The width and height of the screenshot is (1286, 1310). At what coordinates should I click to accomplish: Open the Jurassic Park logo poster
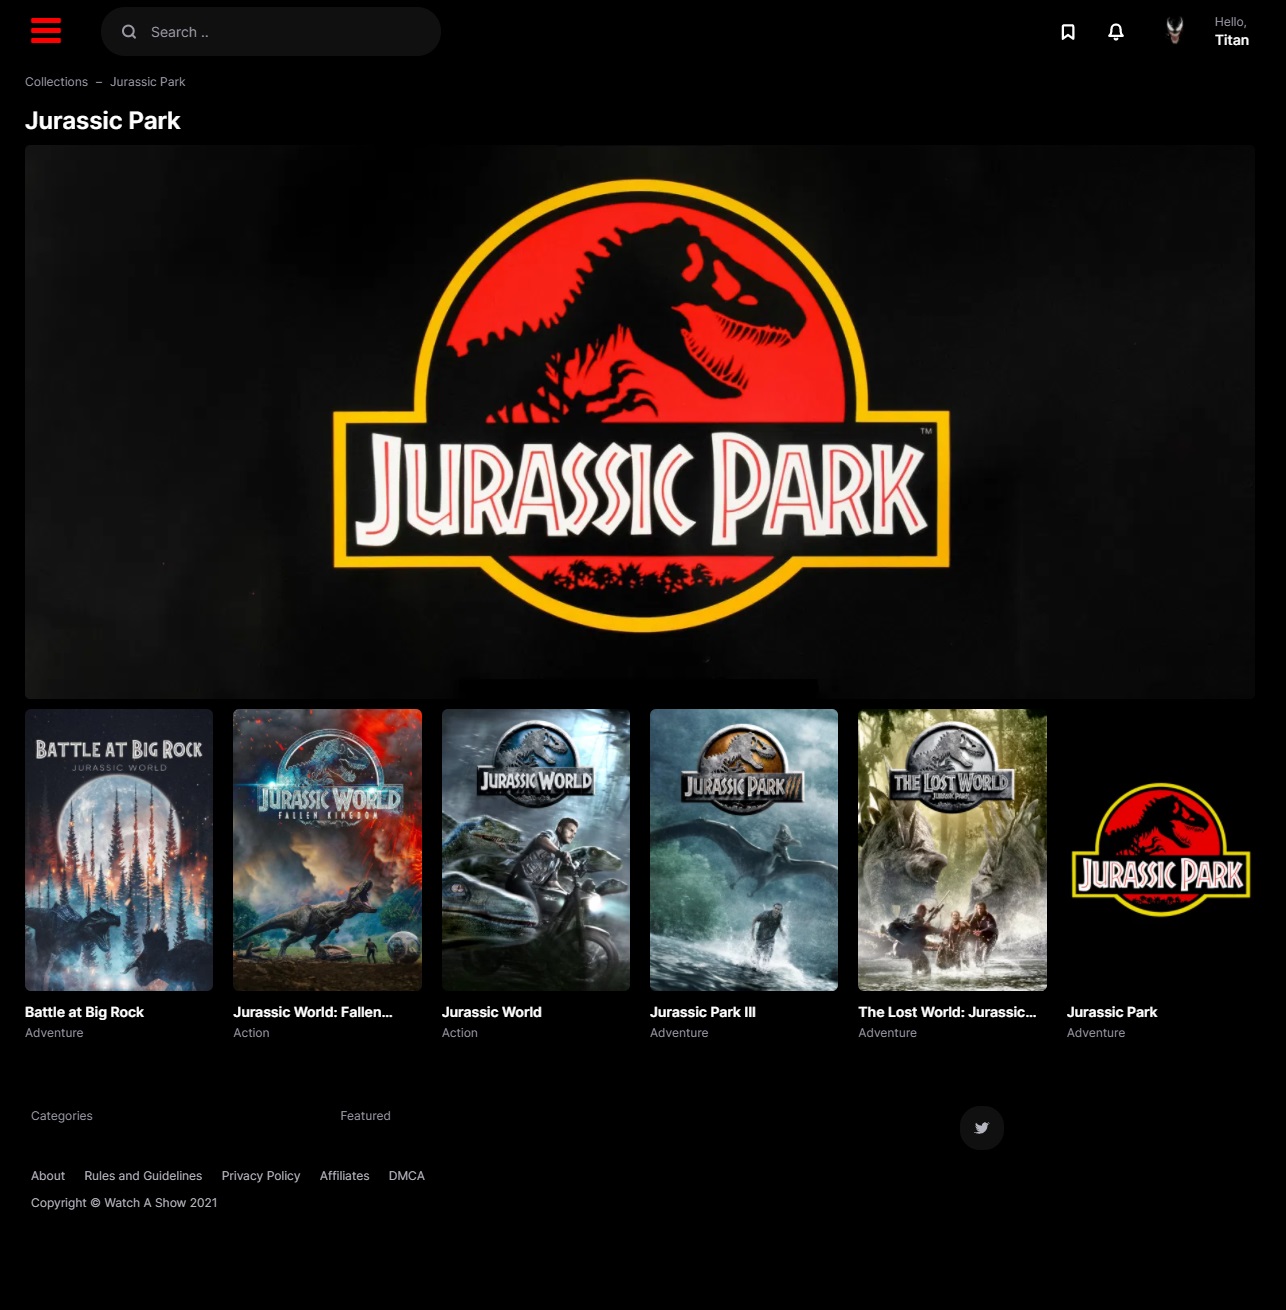1161,850
